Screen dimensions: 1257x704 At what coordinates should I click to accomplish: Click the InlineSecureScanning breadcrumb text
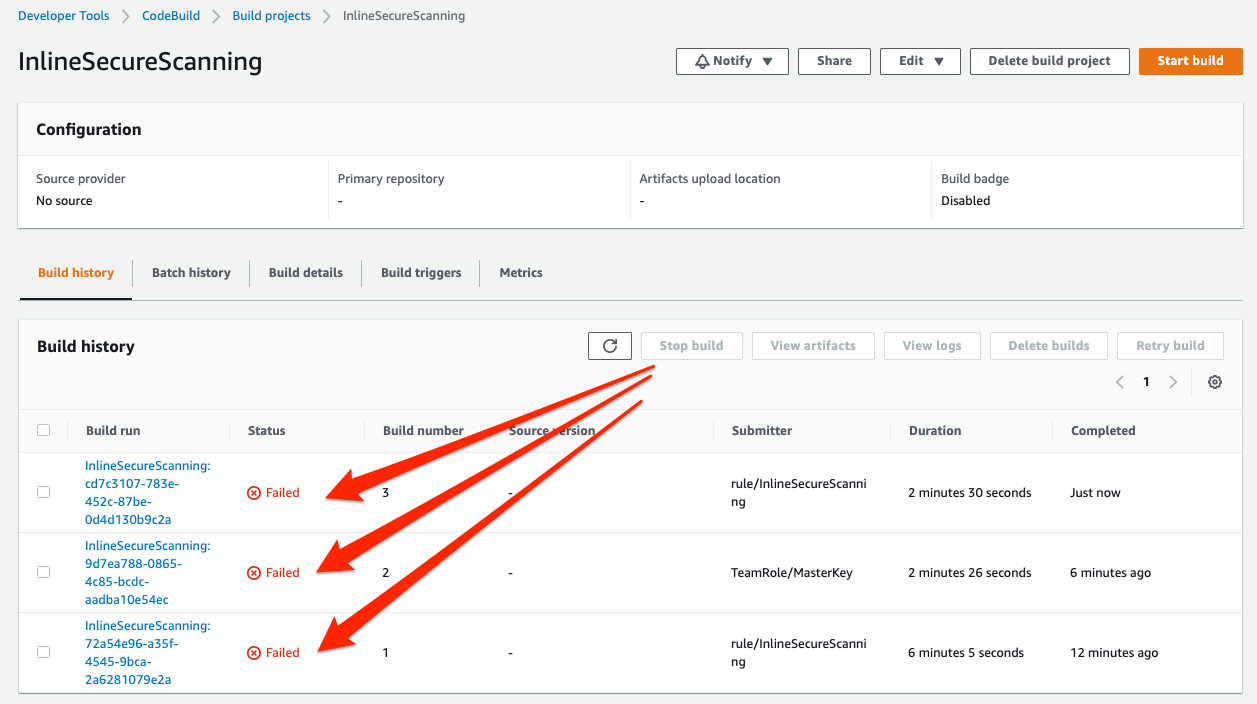point(403,16)
